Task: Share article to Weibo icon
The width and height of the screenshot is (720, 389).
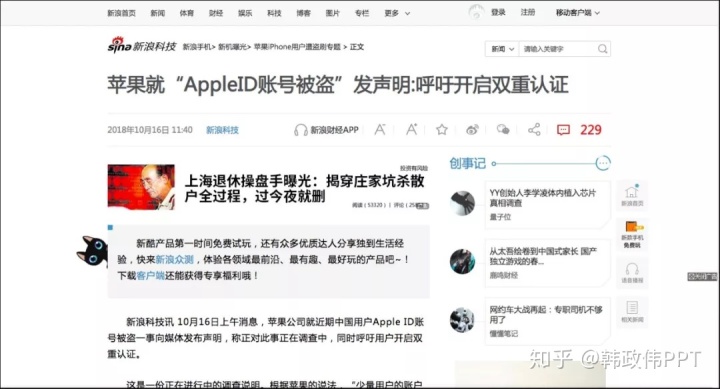Action: (472, 130)
